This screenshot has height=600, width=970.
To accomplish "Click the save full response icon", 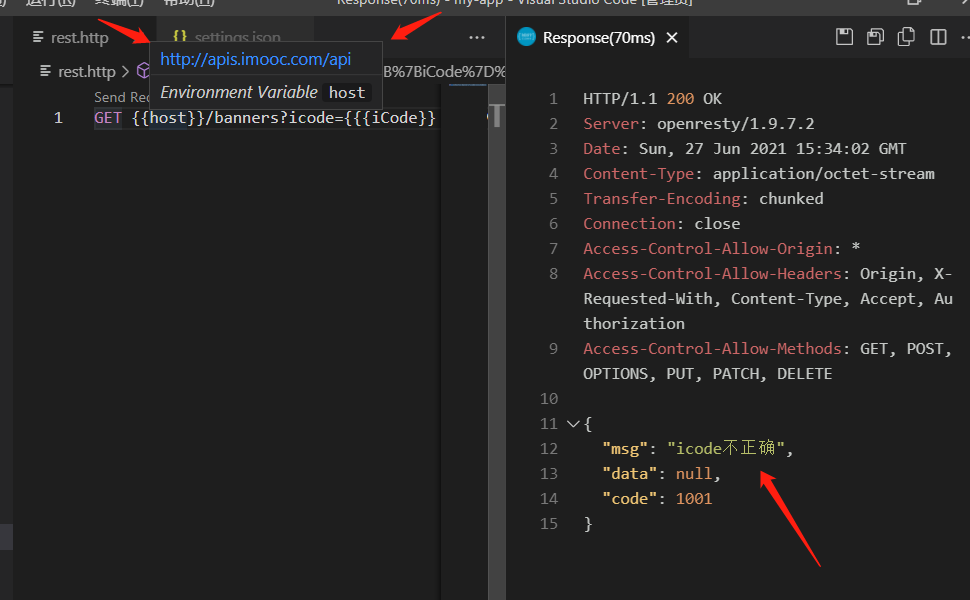I will tap(845, 37).
